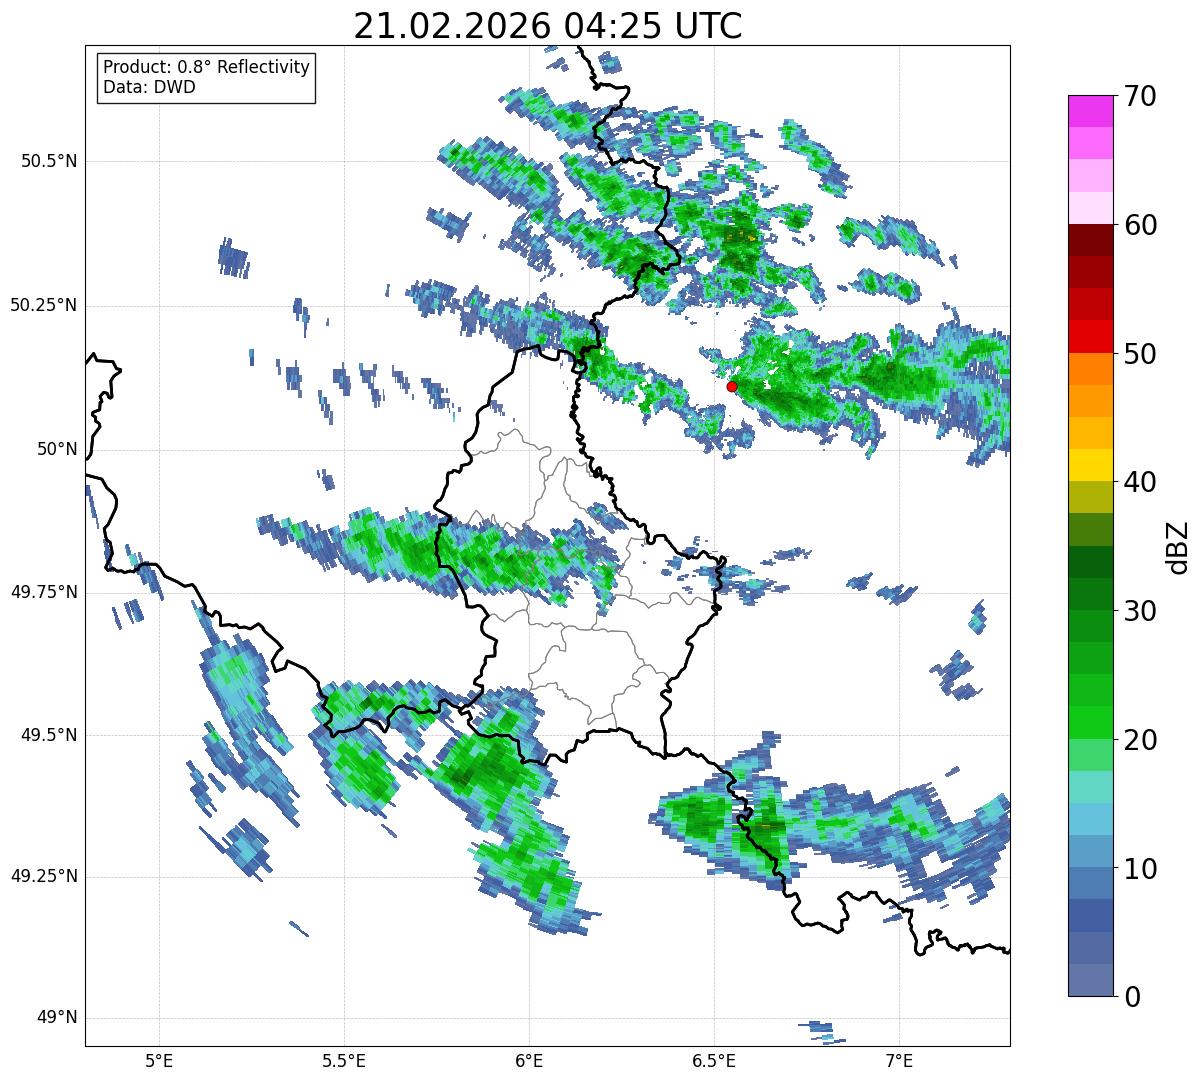The height and width of the screenshot is (1081, 1202).
Task: Click the "Product: 0.8° Reflectivity" label
Action: pyautogui.click(x=207, y=67)
